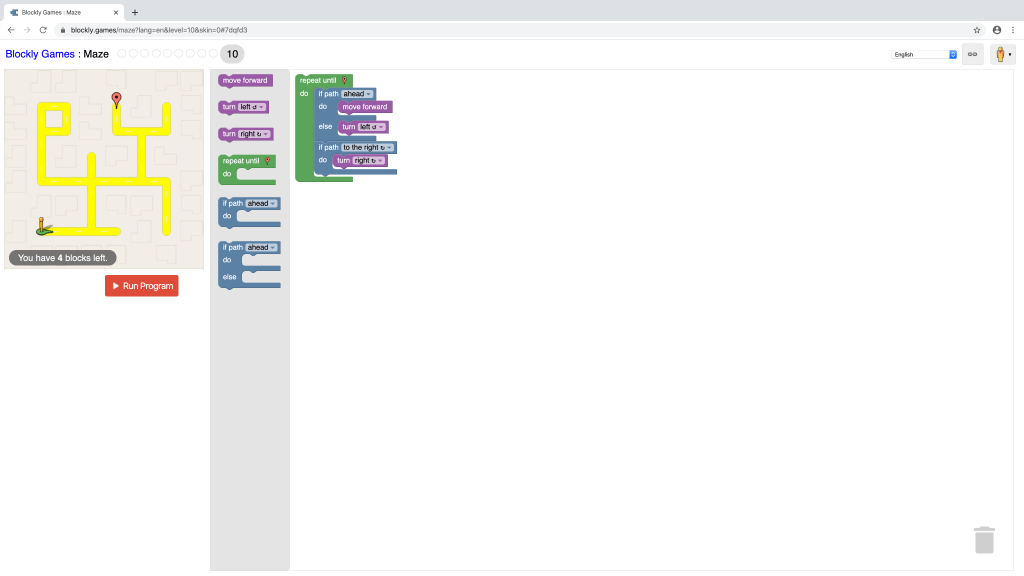Viewport: 1024px width, 576px height.
Task: Open the Chrome profile avatar icon
Action: coord(997,30)
